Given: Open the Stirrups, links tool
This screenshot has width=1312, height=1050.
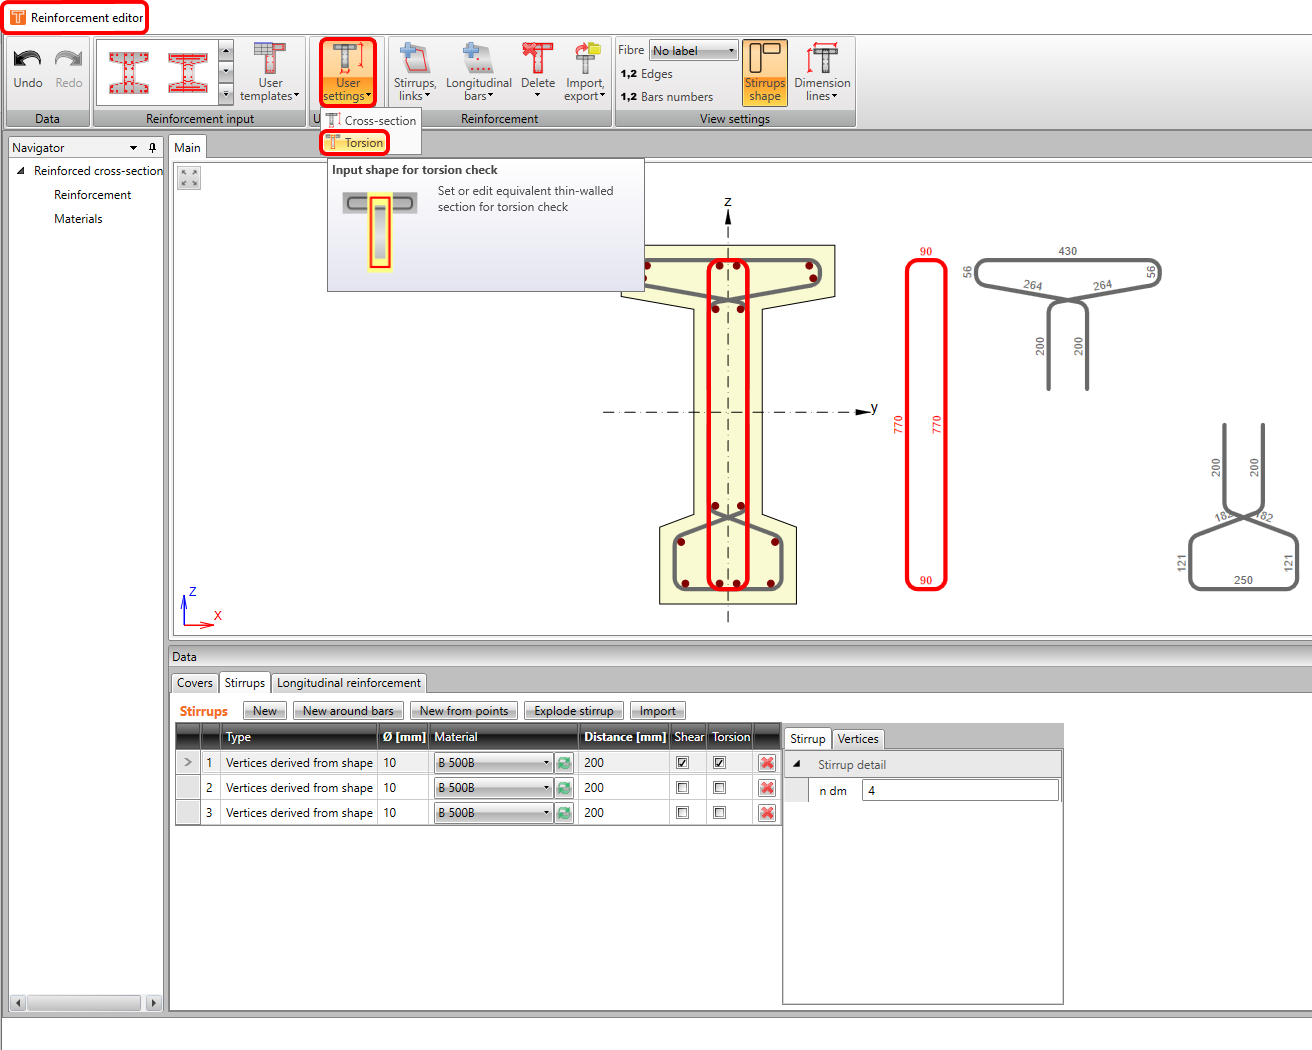Looking at the screenshot, I should pos(414,72).
